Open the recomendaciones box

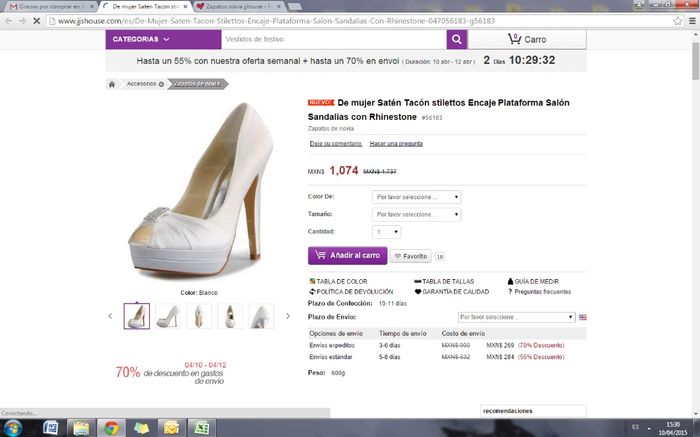(533, 411)
